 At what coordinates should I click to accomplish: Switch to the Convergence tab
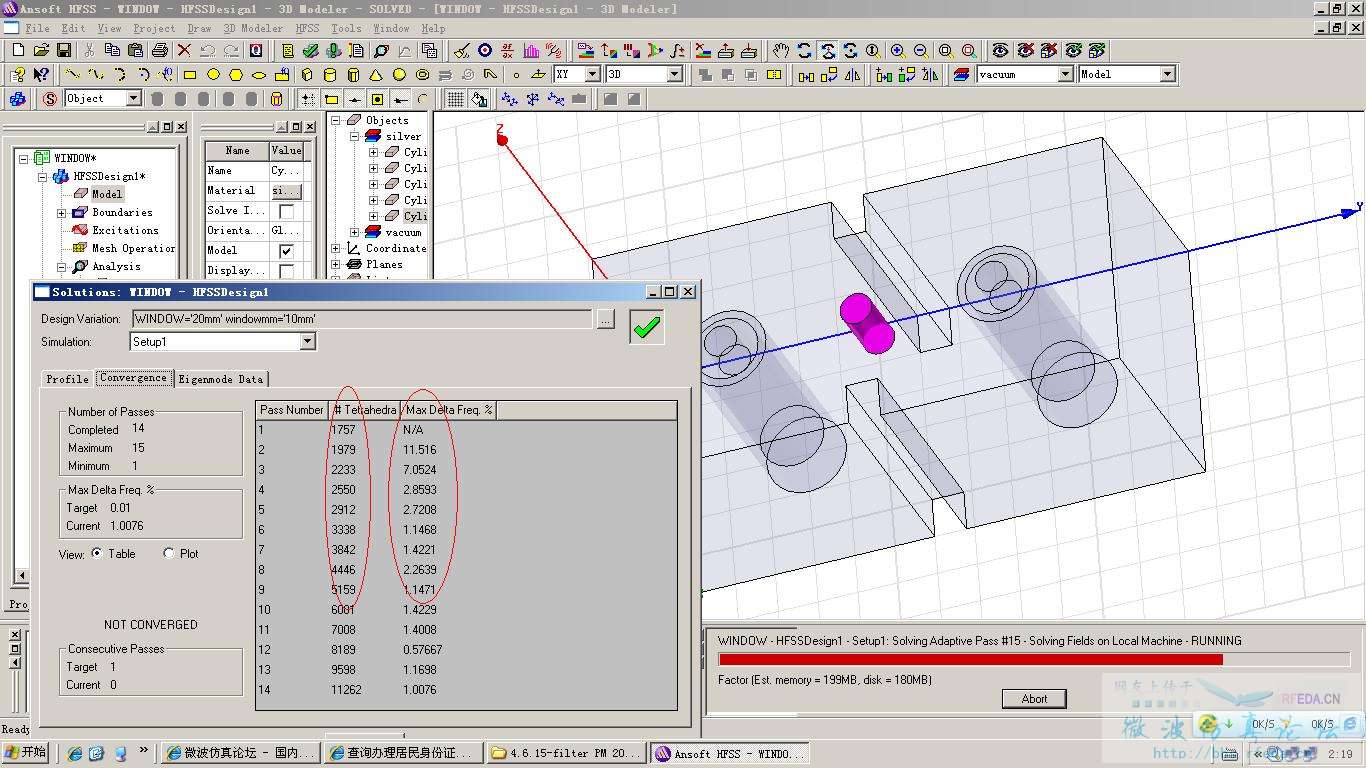pyautogui.click(x=134, y=378)
